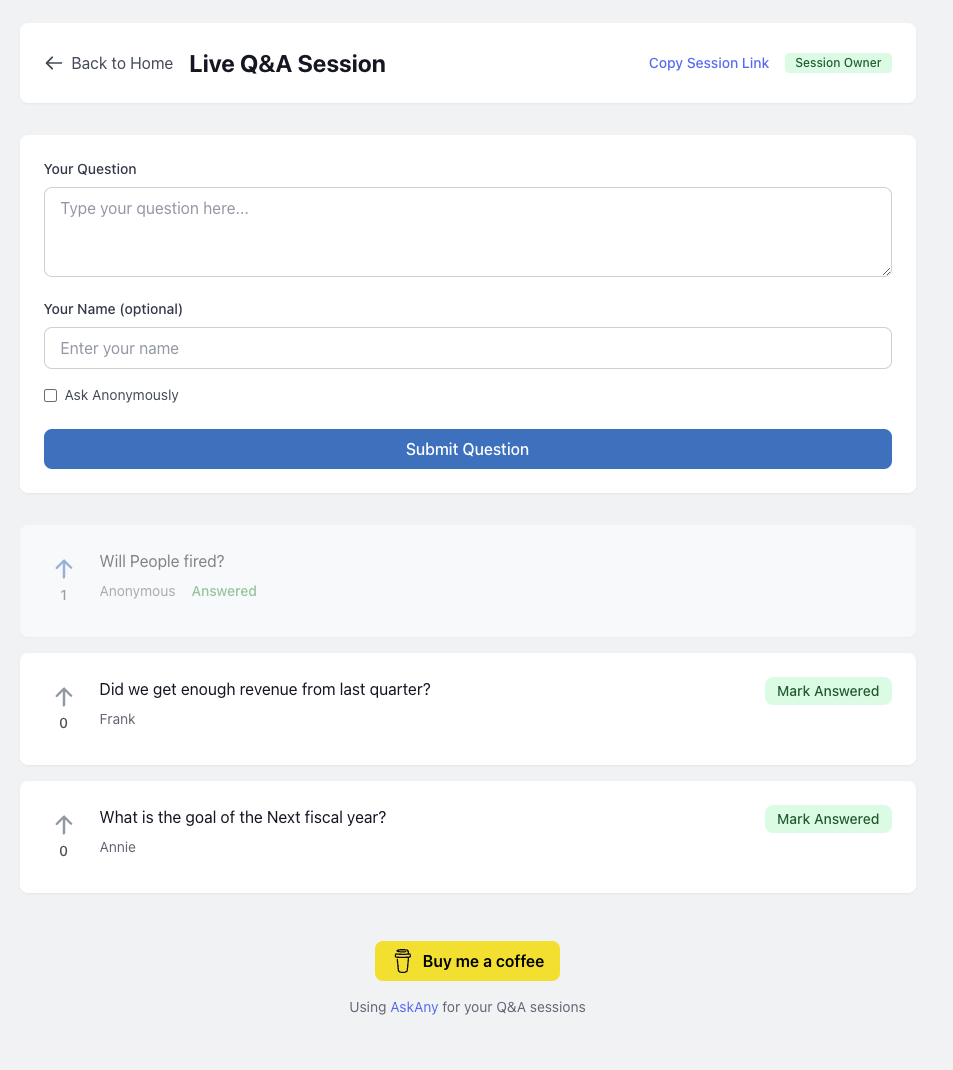Click the Session Owner badge
The height and width of the screenshot is (1070, 953).
pyautogui.click(x=838, y=63)
